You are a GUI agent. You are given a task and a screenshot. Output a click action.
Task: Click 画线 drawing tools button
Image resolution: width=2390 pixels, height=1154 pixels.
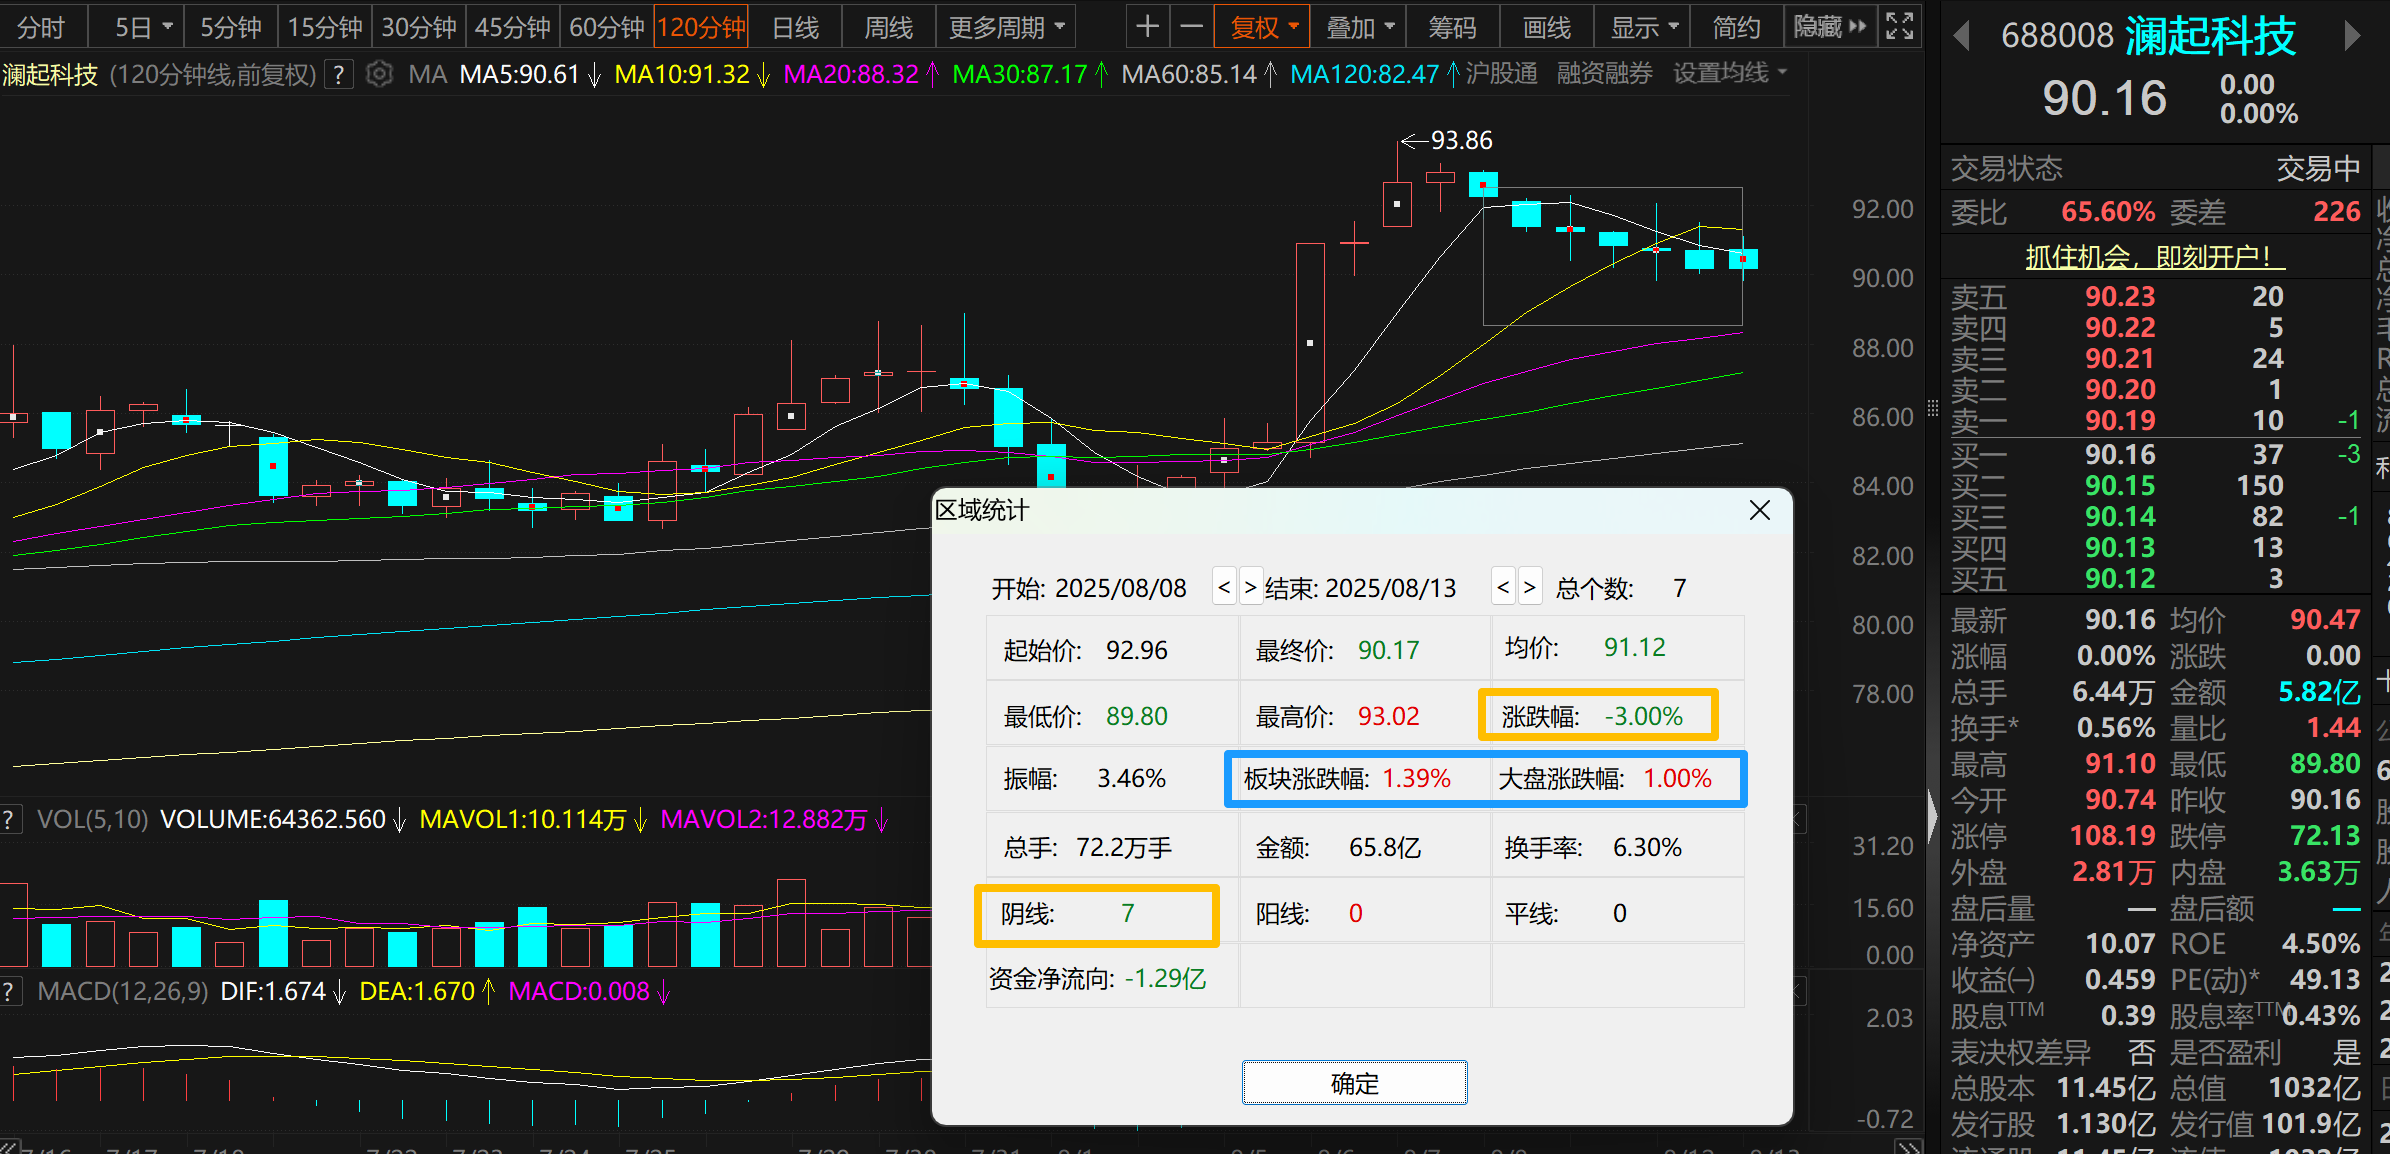[x=1547, y=27]
